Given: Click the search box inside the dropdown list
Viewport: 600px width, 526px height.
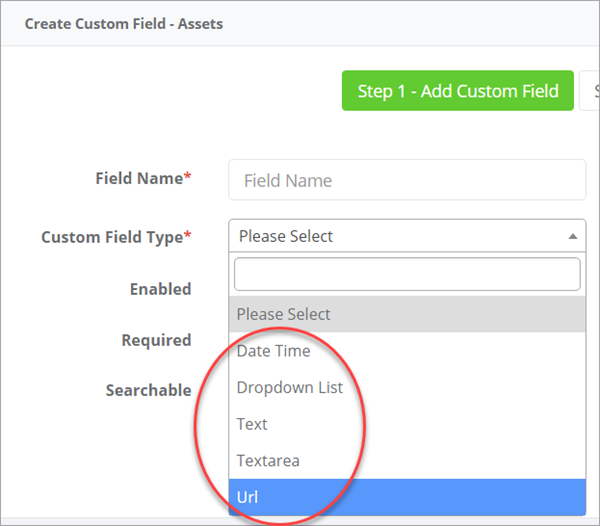Looking at the screenshot, I should pyautogui.click(x=407, y=274).
